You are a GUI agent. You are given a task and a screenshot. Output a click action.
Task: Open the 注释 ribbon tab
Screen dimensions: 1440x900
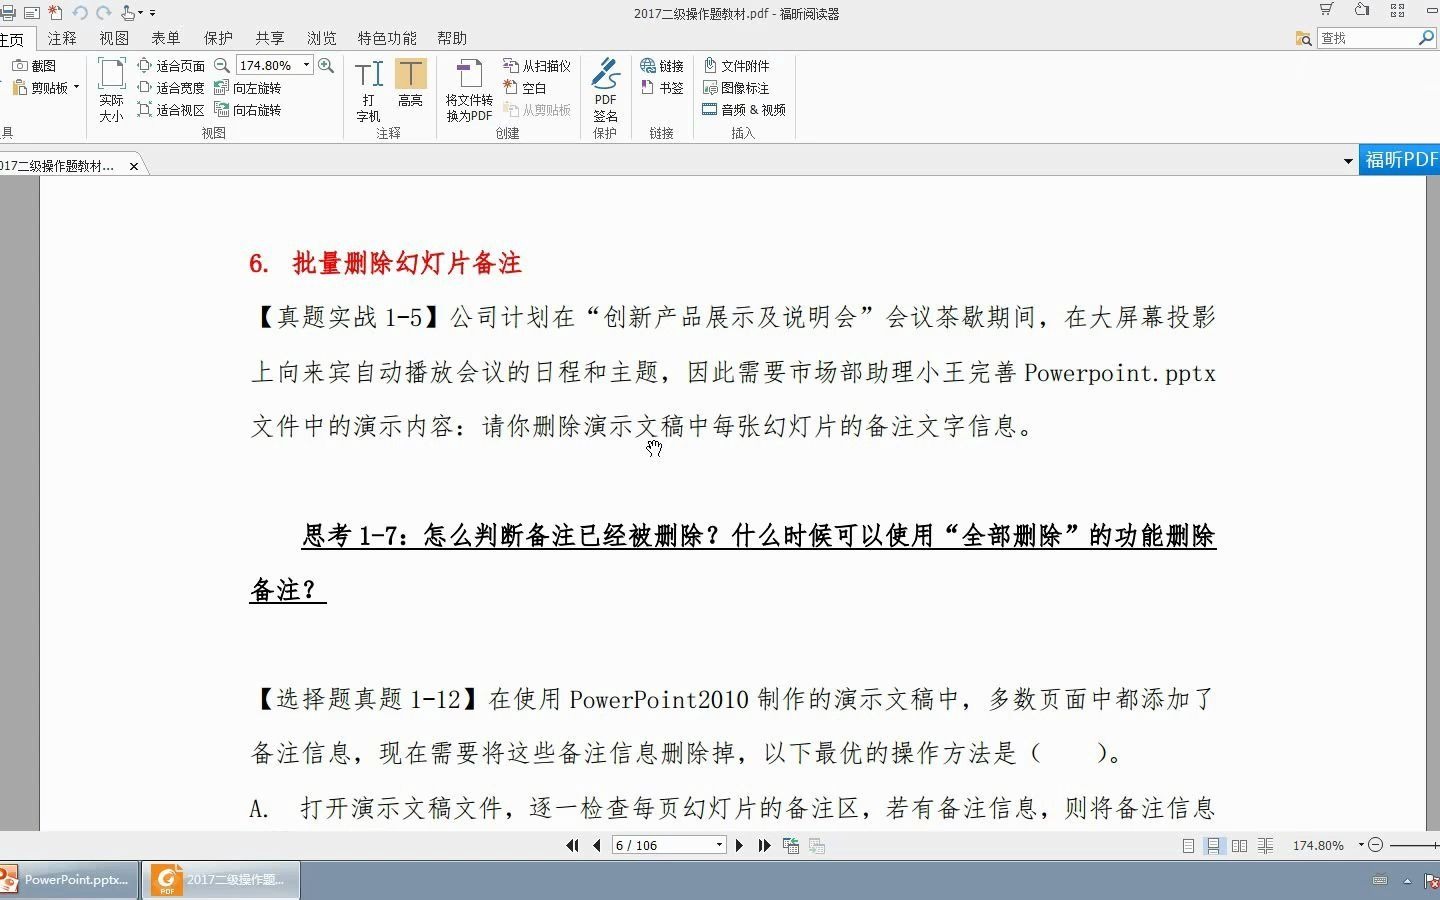(62, 38)
